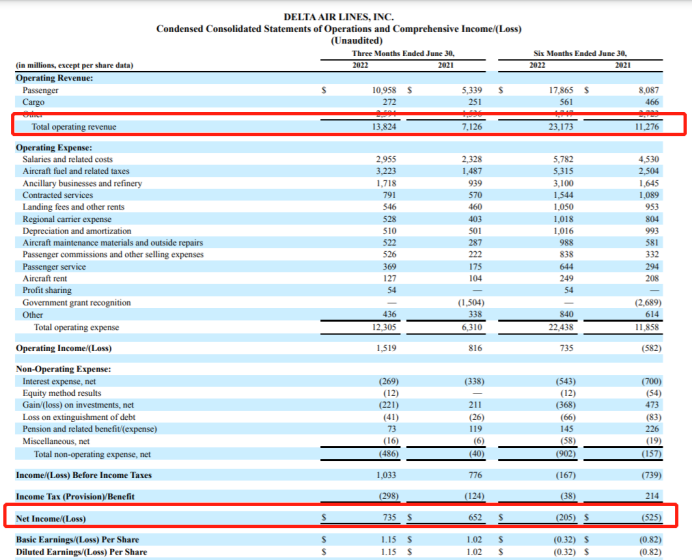Click the 'Regional carrier expense' label
The height and width of the screenshot is (560, 692).
coord(67,219)
